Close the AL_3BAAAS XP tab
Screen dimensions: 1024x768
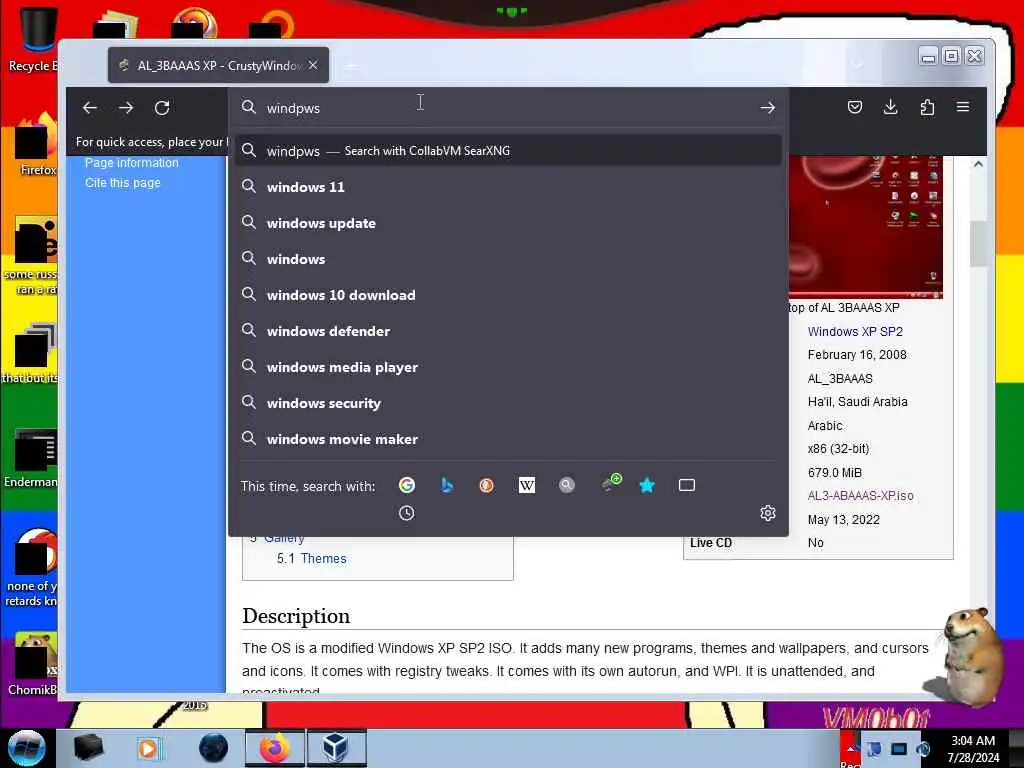coord(313,65)
